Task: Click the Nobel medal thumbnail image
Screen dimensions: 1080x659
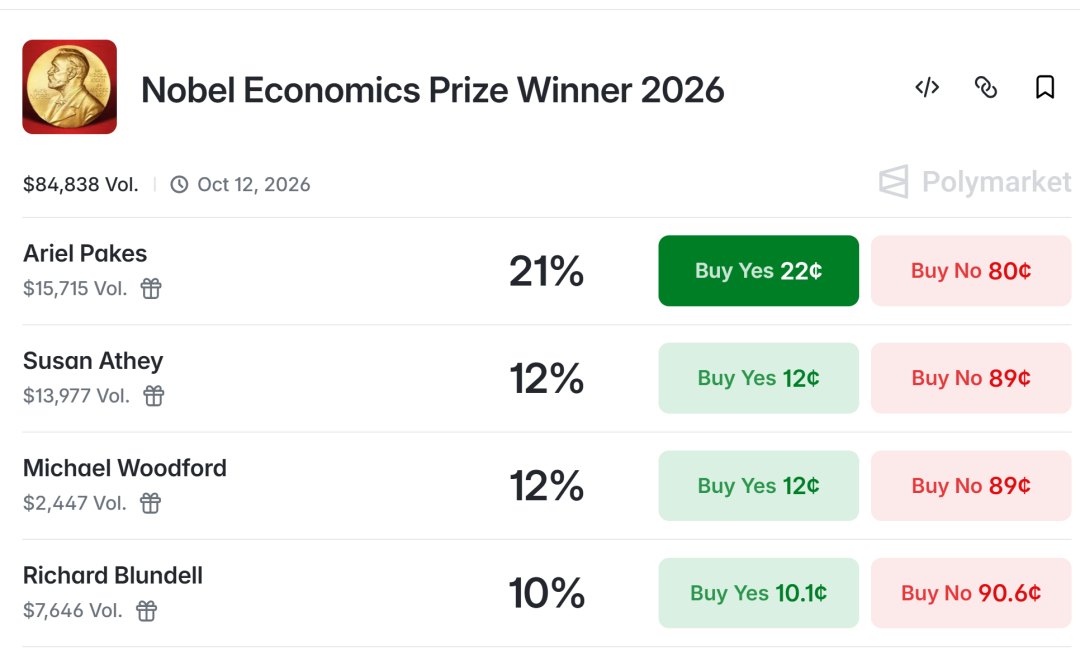Action: (x=70, y=87)
